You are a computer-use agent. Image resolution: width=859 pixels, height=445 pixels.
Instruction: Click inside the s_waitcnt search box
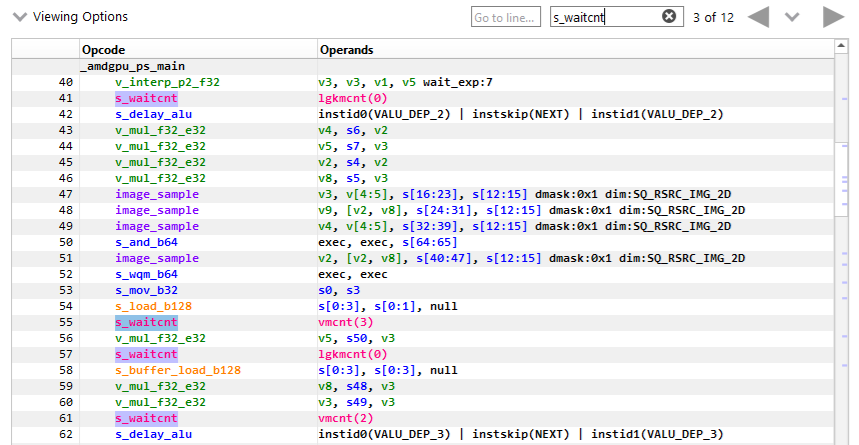coord(604,17)
